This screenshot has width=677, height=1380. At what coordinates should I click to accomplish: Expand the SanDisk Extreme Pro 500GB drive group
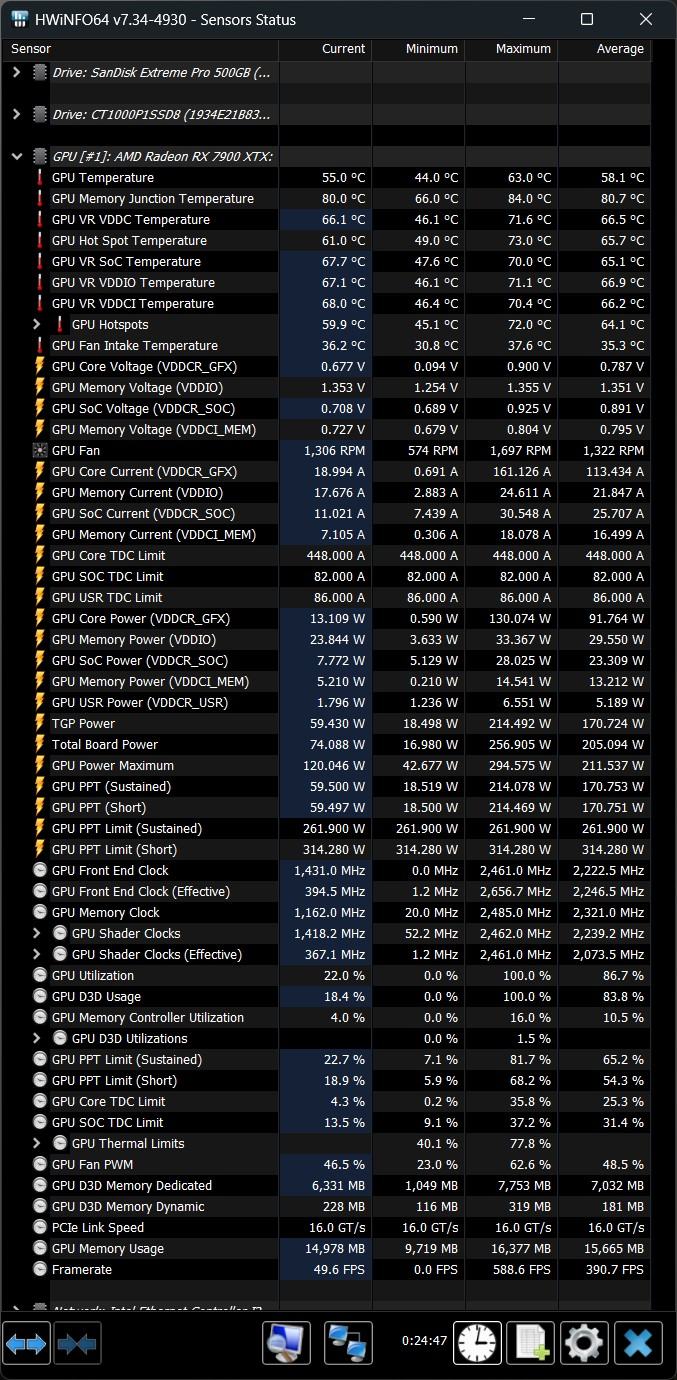[x=16, y=72]
